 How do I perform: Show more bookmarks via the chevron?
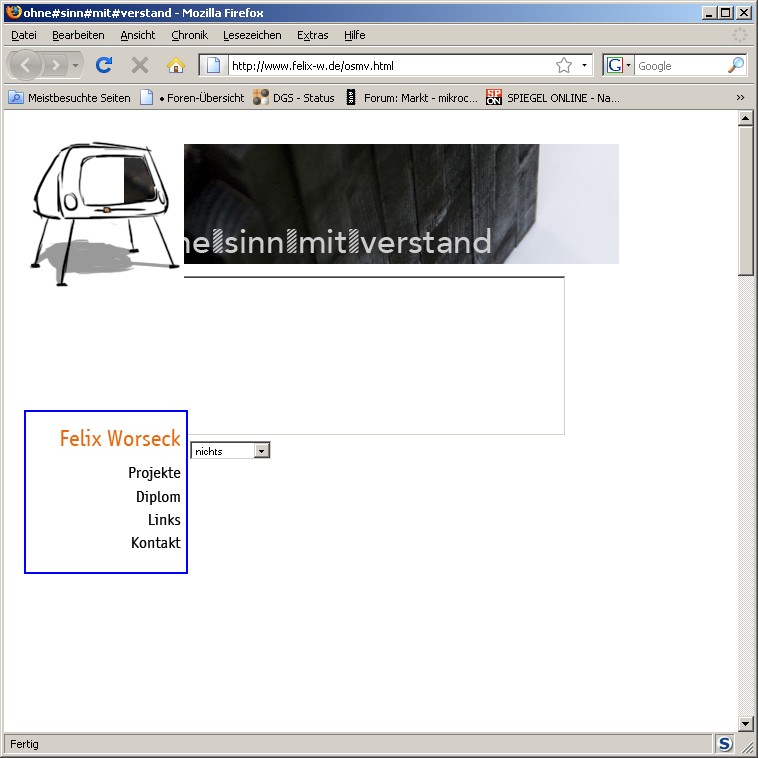[x=740, y=98]
